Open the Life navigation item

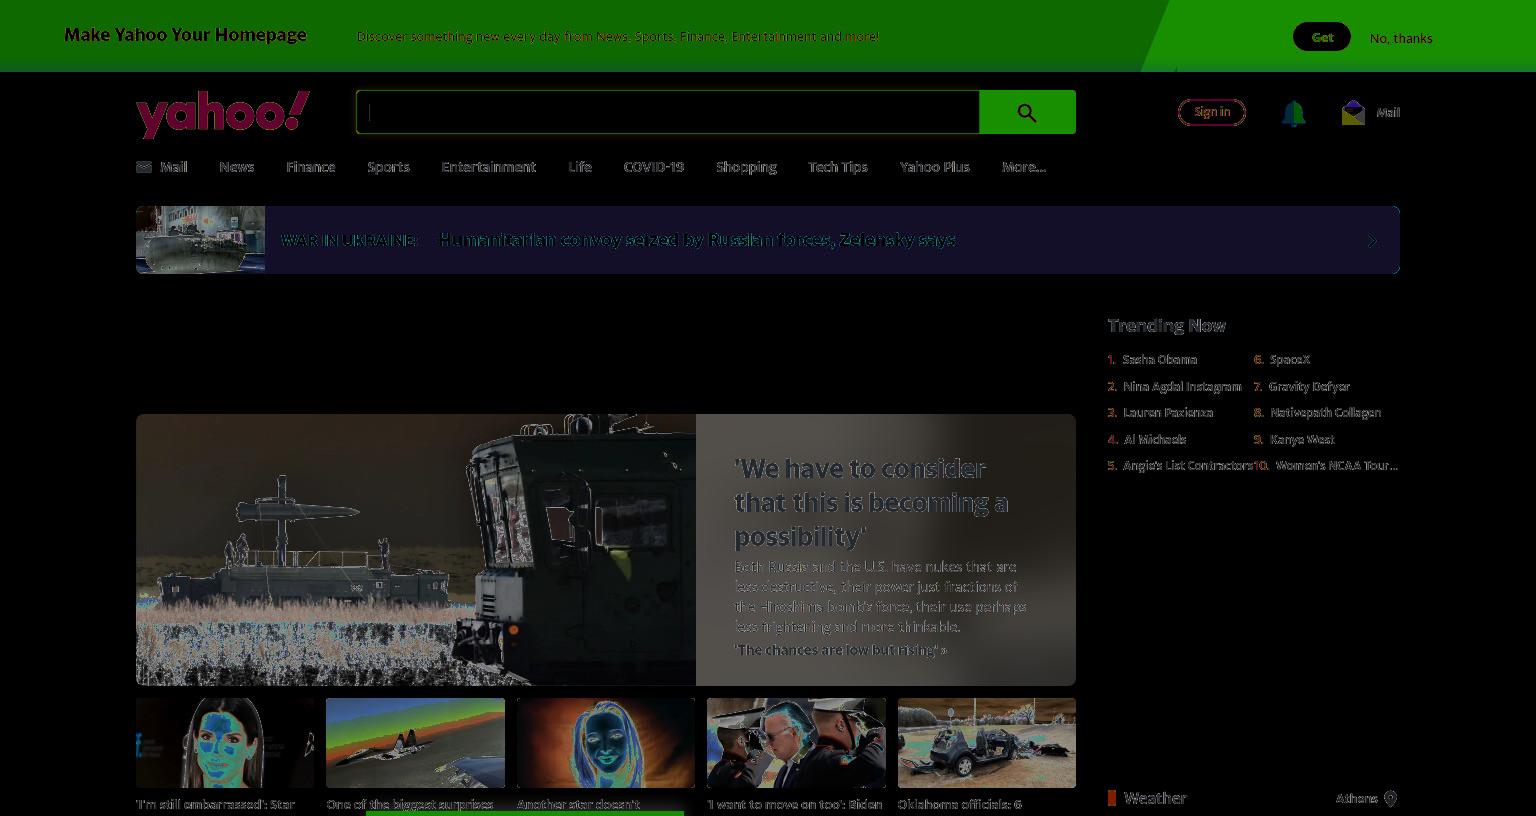coord(580,167)
